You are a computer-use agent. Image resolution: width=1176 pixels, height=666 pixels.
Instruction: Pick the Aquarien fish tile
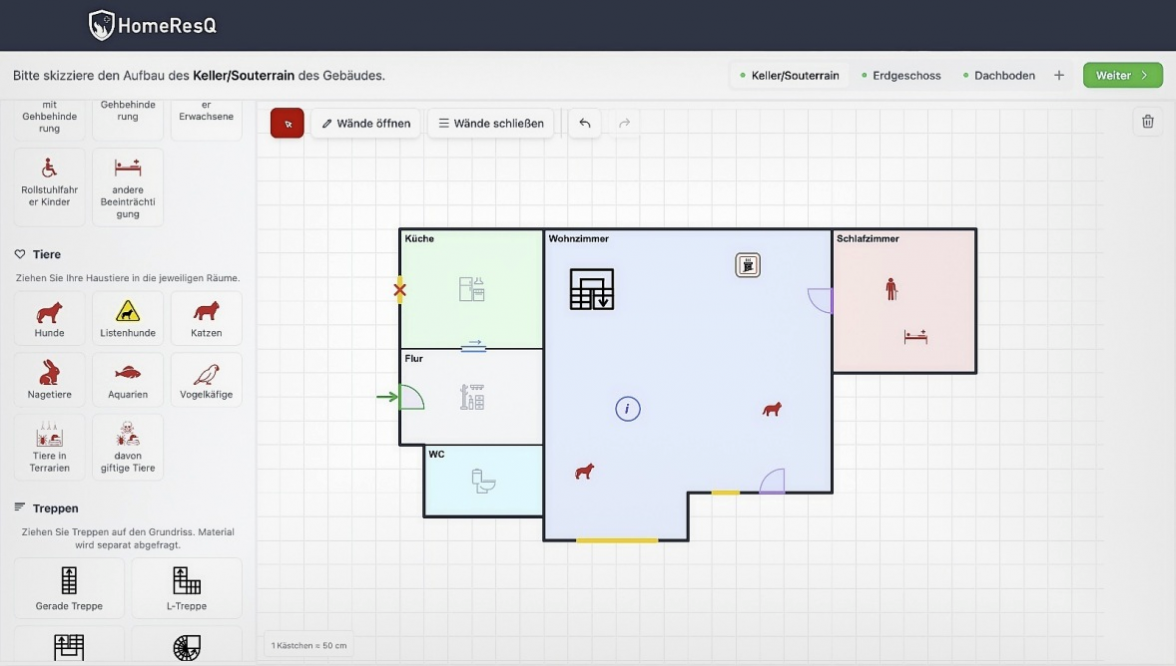[128, 380]
